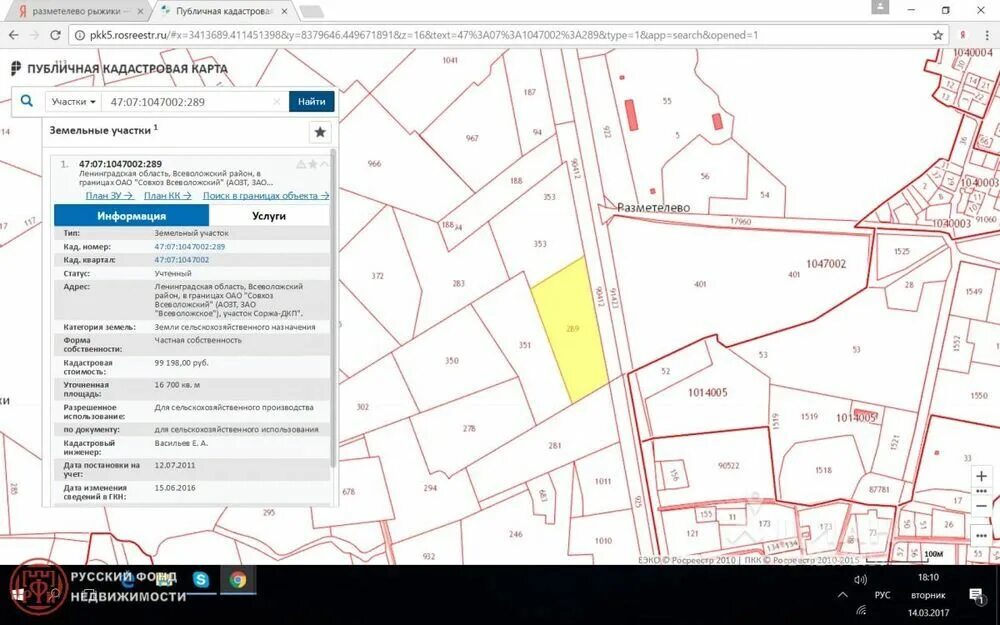Click the area value 16 700 кв. м

[177, 385]
